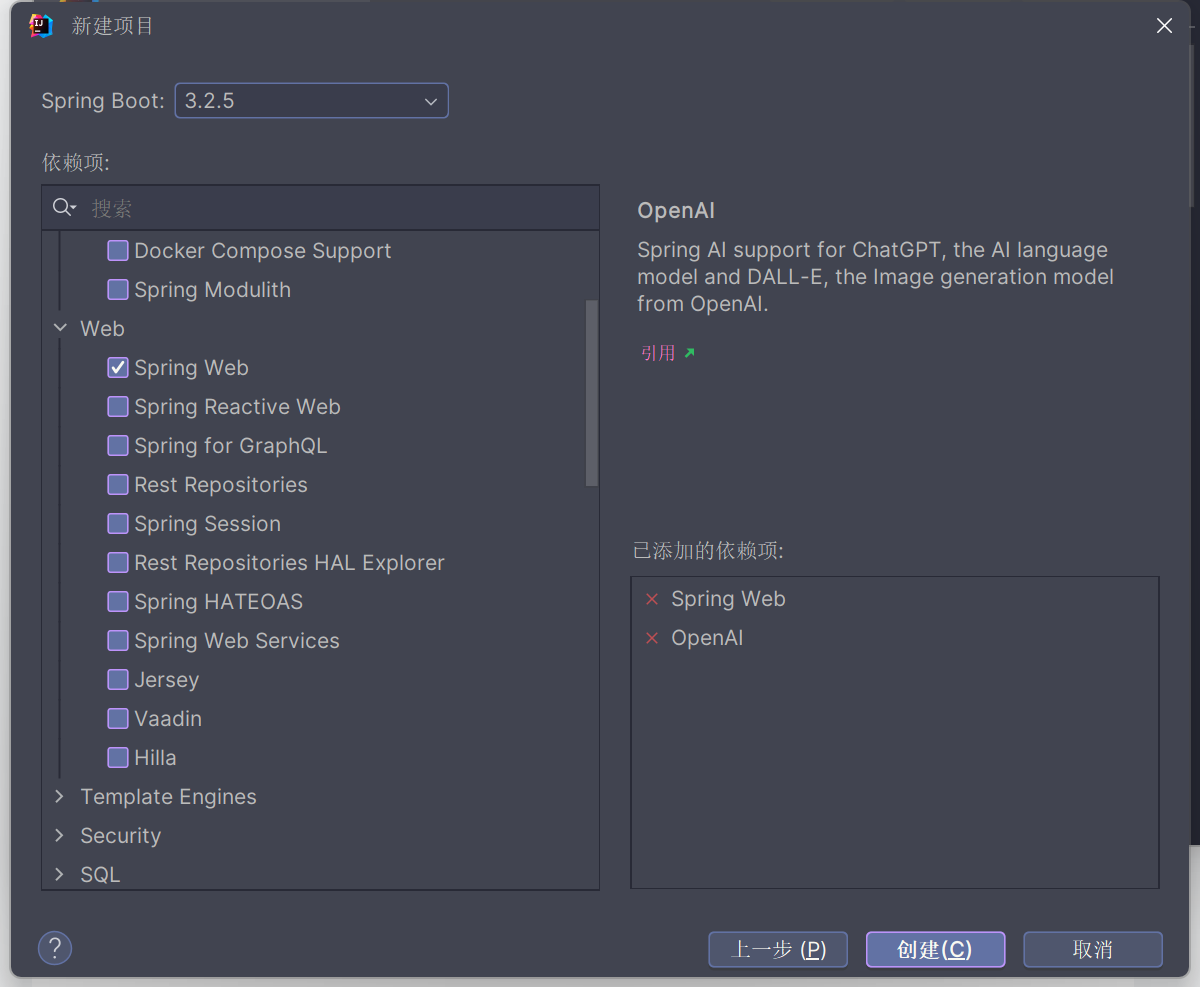Remove Spring Web from added dependencies

coord(652,599)
